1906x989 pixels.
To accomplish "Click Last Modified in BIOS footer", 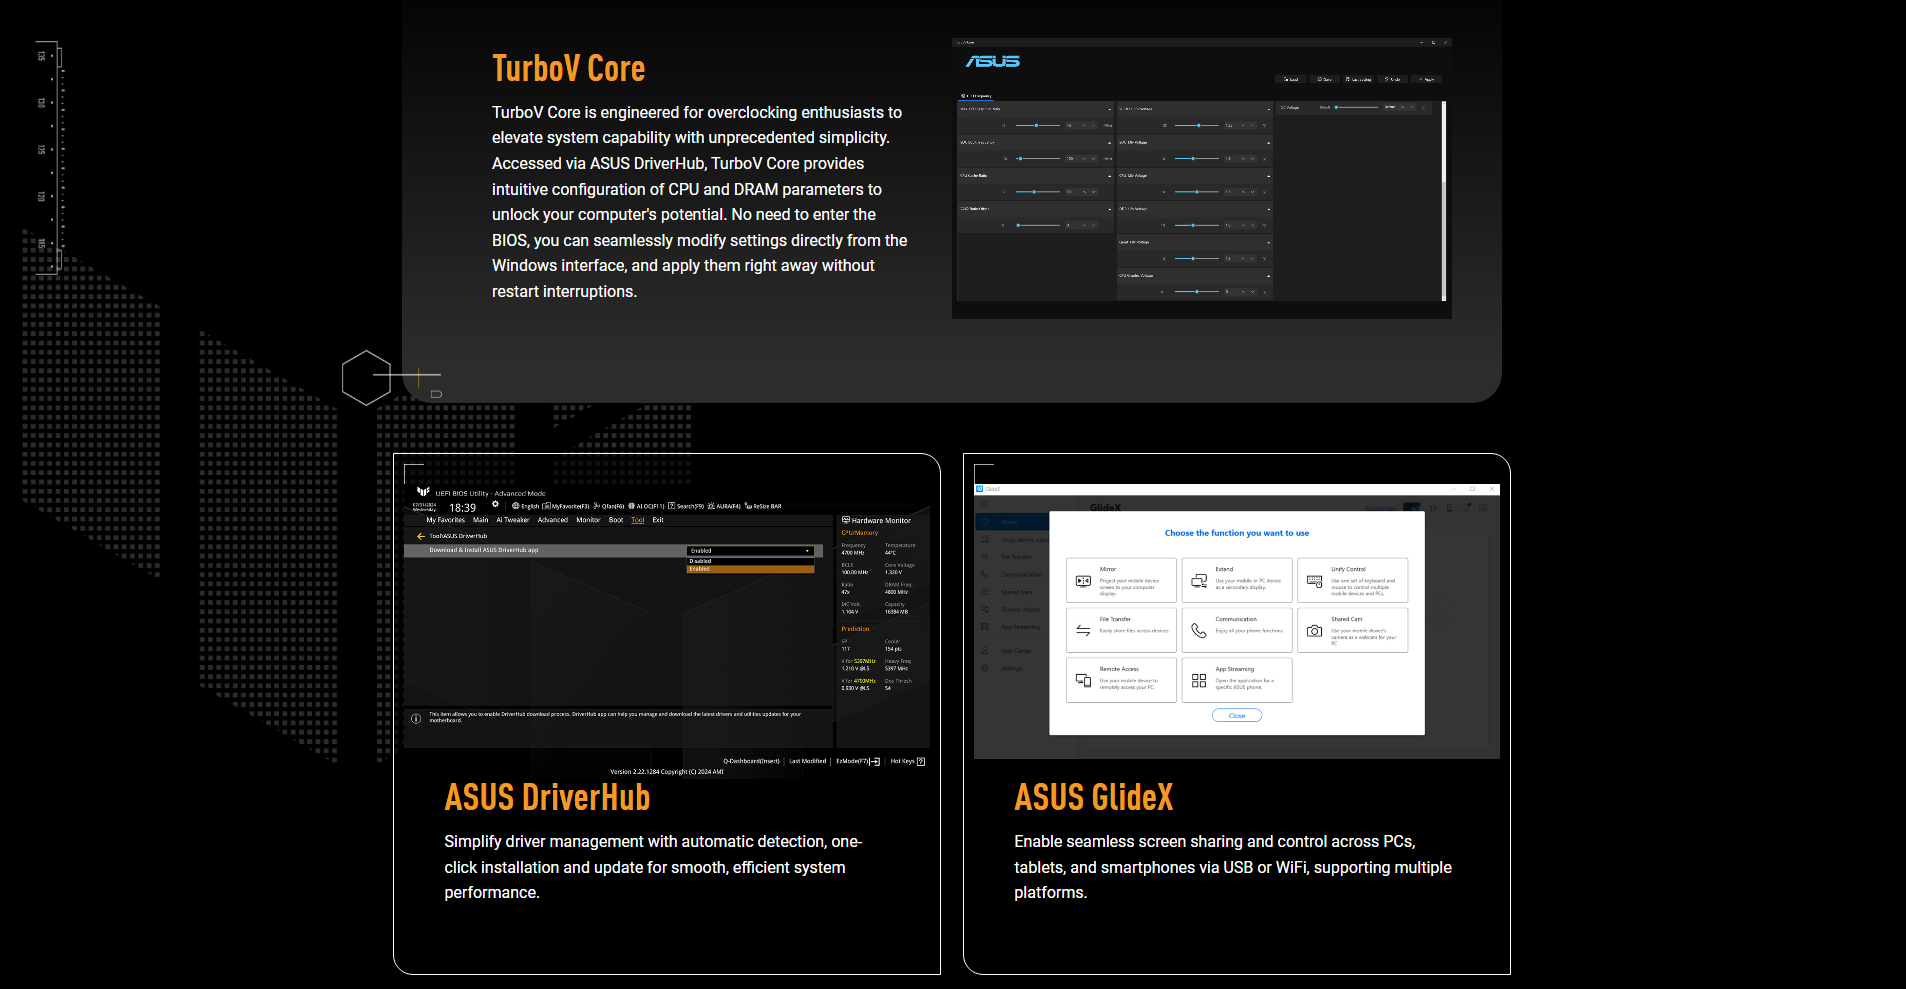I will (x=808, y=761).
